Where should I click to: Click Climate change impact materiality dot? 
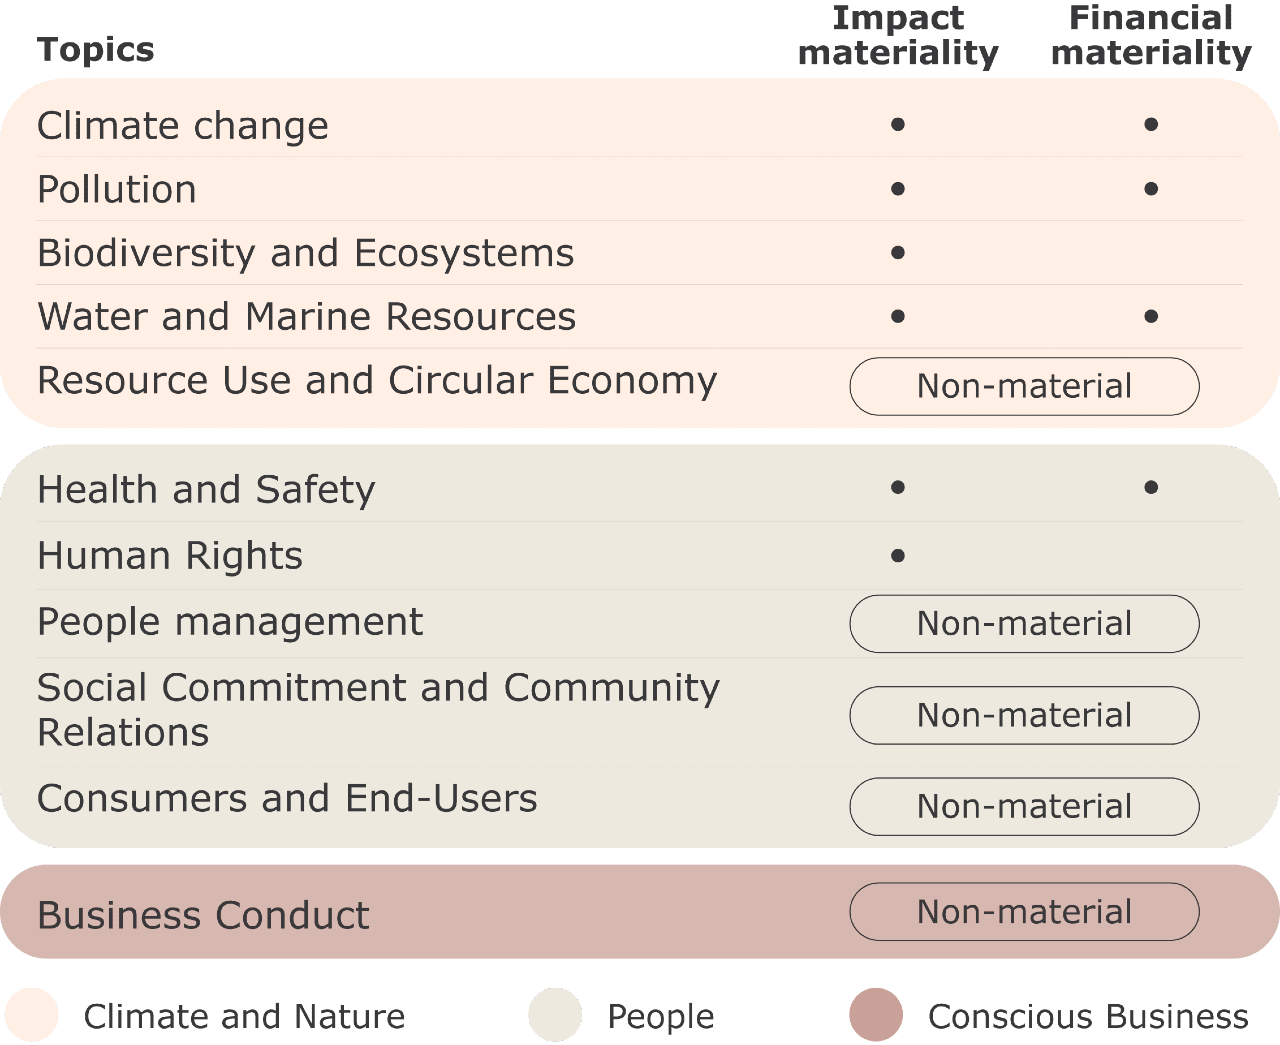(898, 125)
